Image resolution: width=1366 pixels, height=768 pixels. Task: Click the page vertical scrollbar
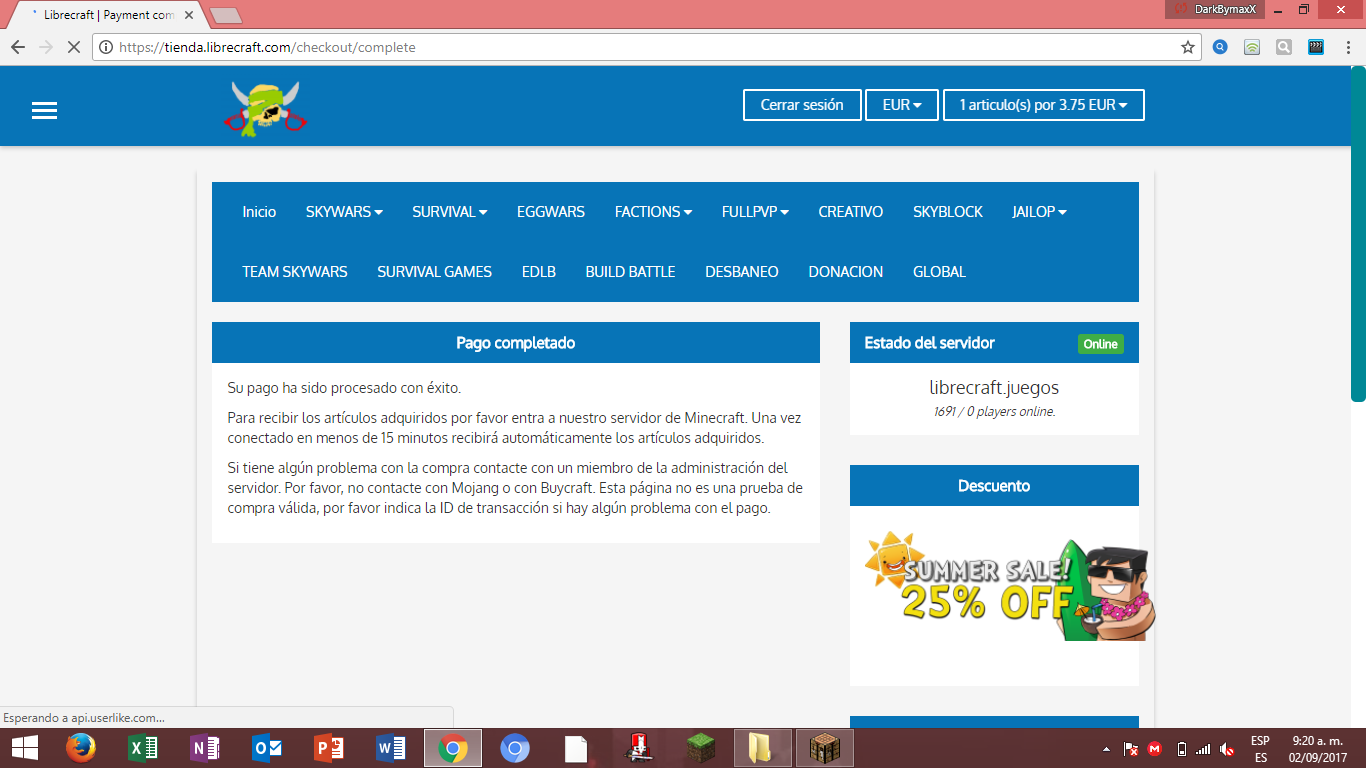[1357, 234]
